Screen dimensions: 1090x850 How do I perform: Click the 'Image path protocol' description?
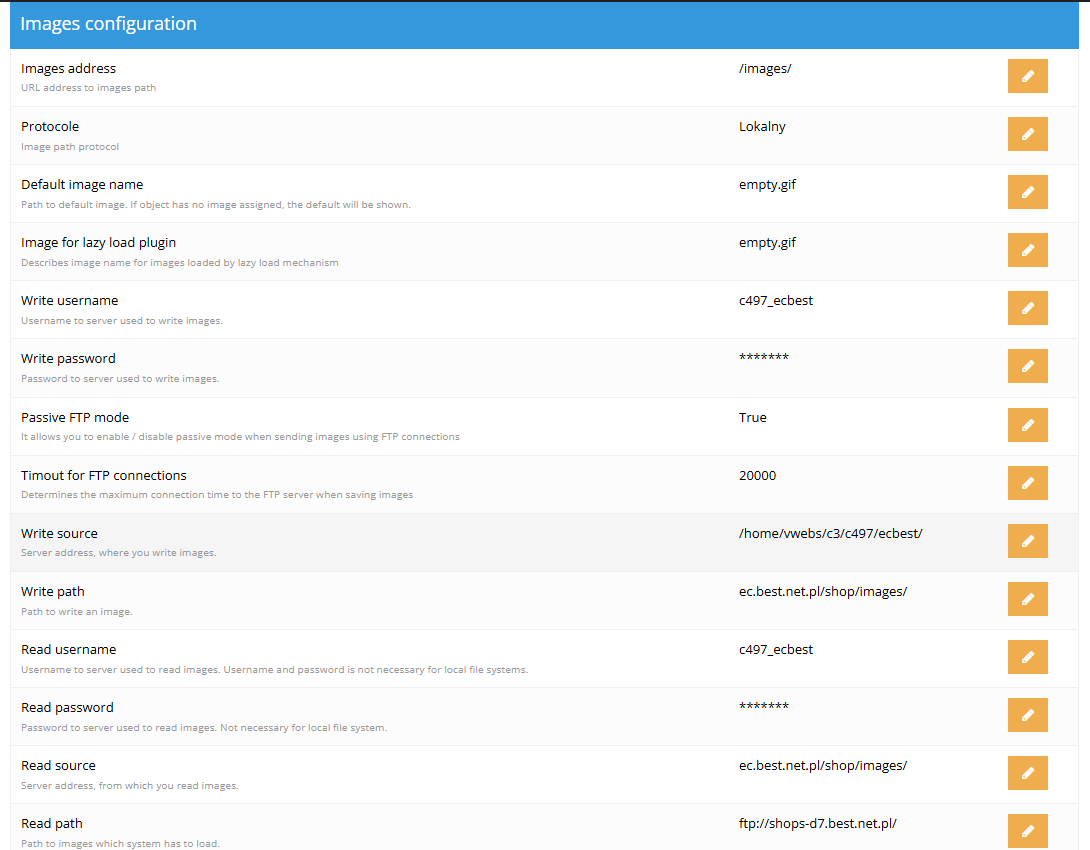click(70, 147)
